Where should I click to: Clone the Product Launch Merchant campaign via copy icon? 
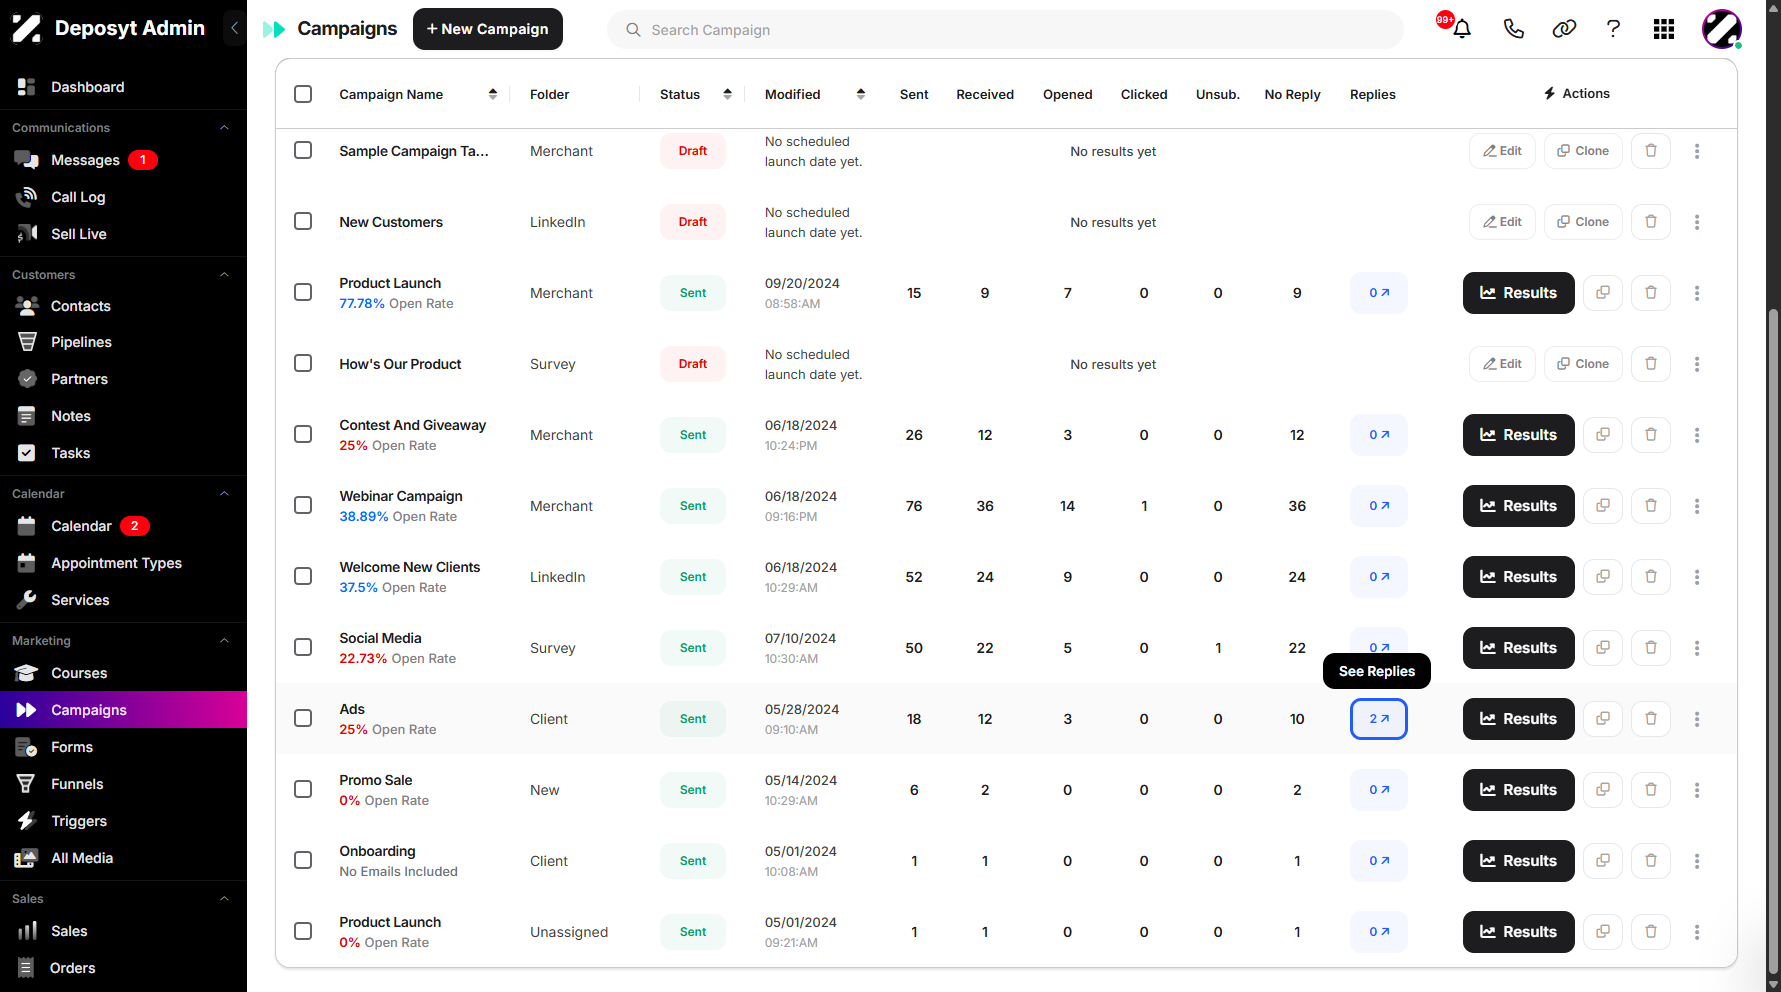click(x=1603, y=293)
